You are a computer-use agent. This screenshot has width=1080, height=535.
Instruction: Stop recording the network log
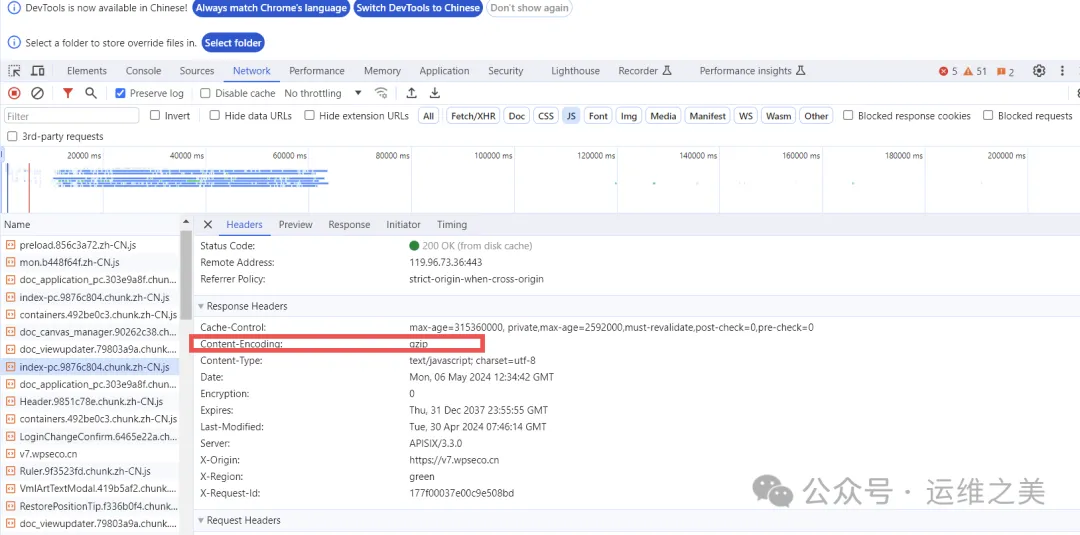(14, 93)
